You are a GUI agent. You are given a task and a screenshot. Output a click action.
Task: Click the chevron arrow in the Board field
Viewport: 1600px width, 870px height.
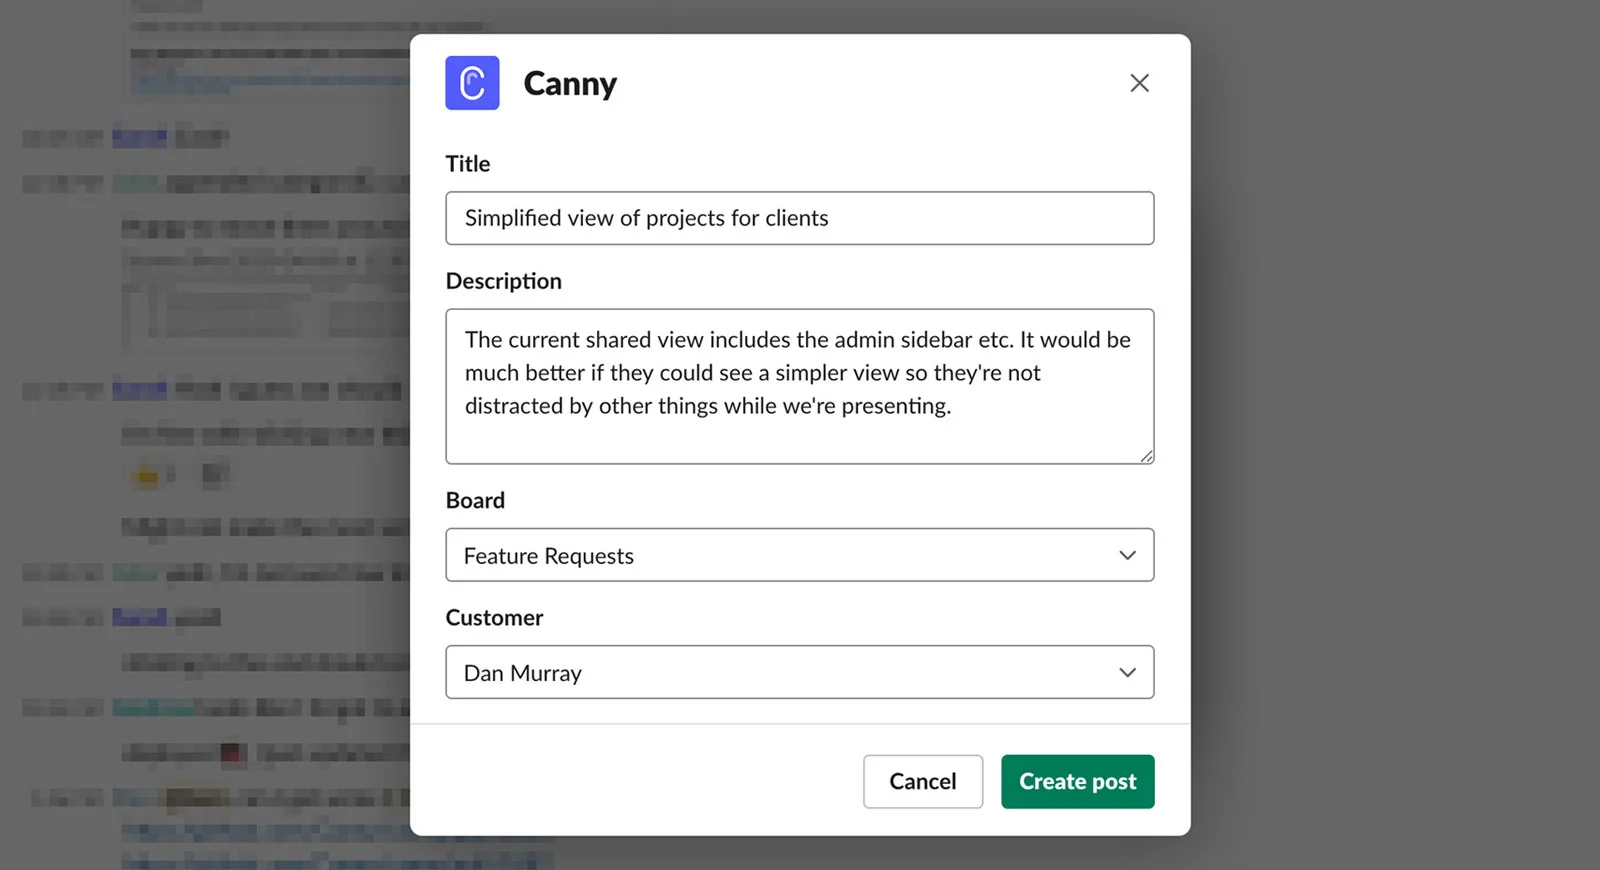tap(1127, 555)
